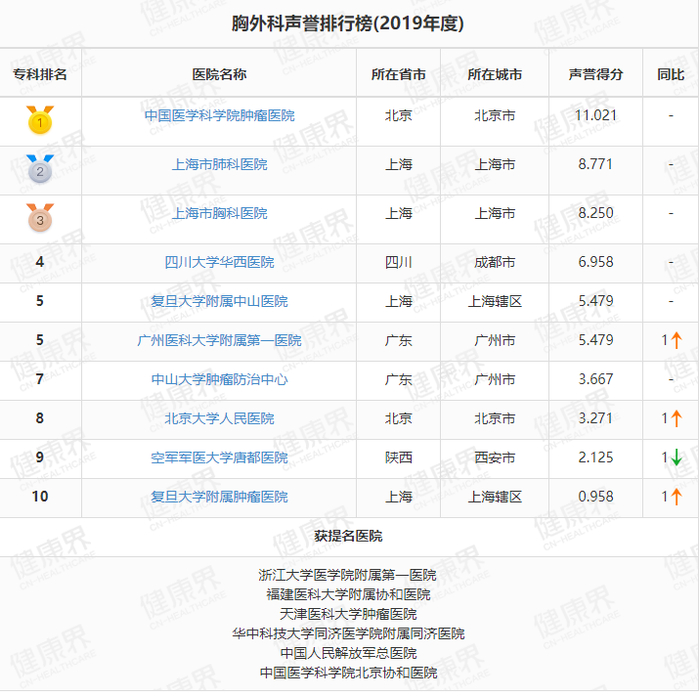Open 中山大学肿瘤防治中心 link
Screen dimensions: 700x696
[219, 379]
